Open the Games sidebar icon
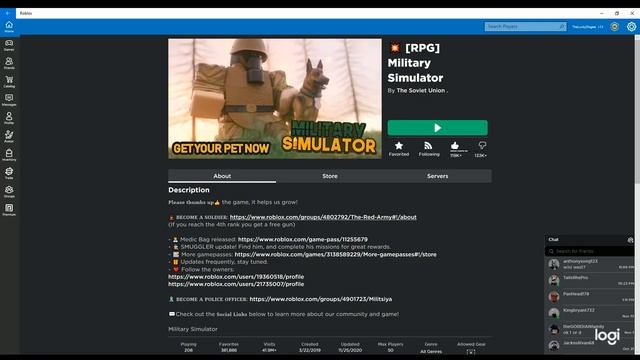Viewport: 640px width, 360px height. pos(9,45)
